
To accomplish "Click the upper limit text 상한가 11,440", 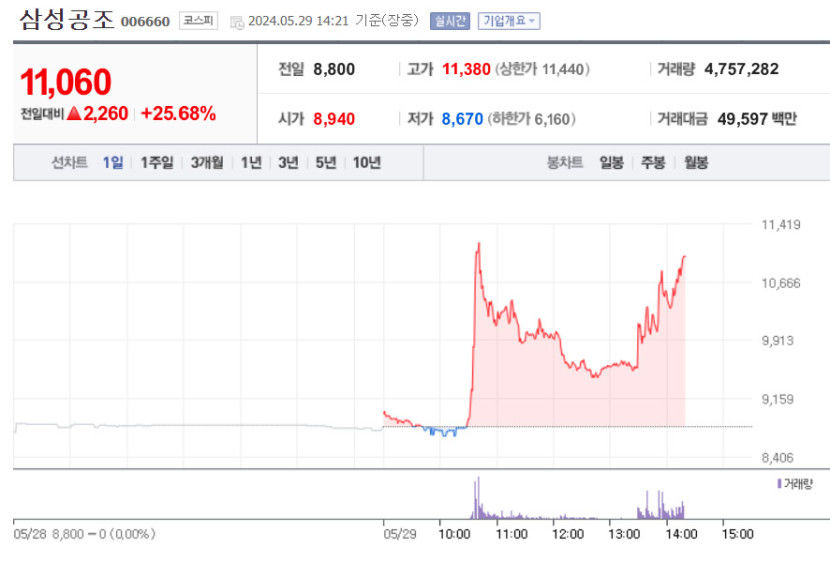I will coord(543,69).
